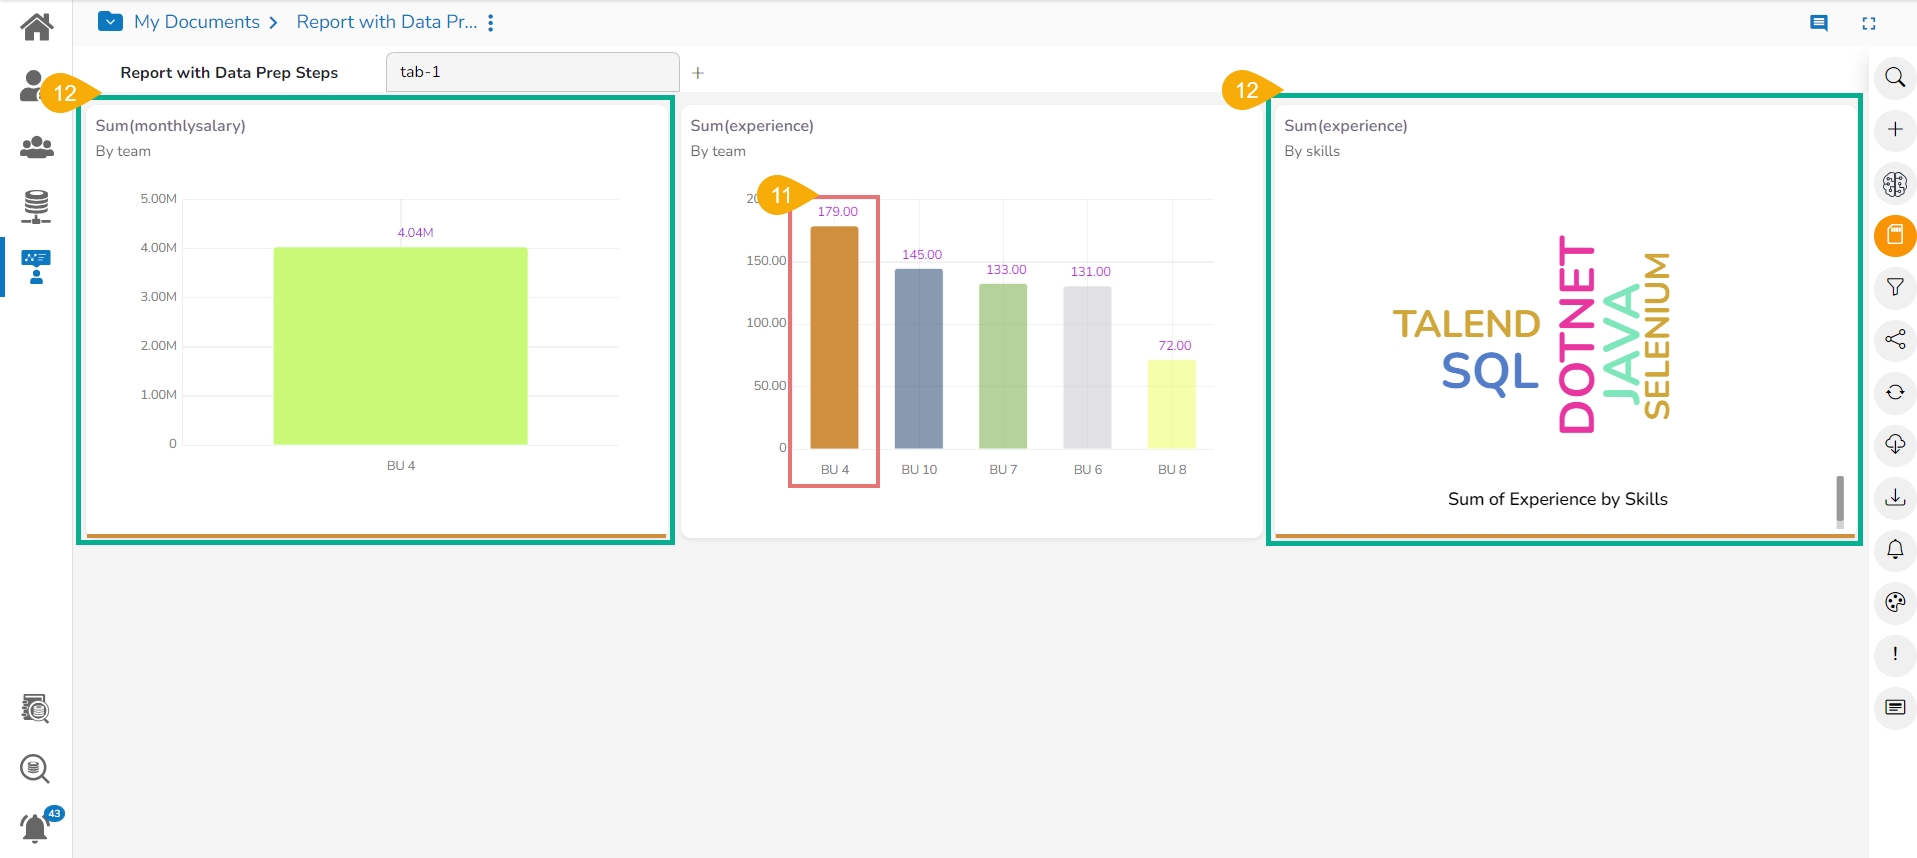
Task: Click the plus icon in the right toolbar
Action: (x=1895, y=129)
